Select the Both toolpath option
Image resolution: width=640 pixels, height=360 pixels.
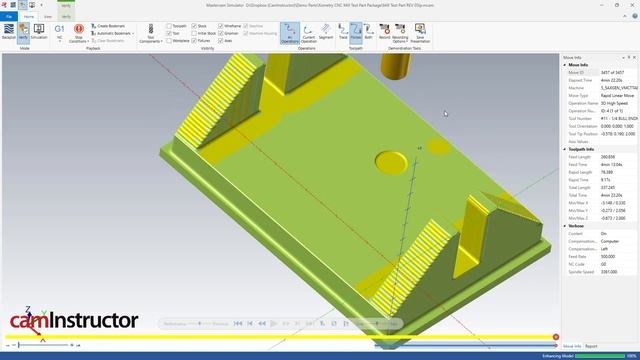tap(369, 32)
